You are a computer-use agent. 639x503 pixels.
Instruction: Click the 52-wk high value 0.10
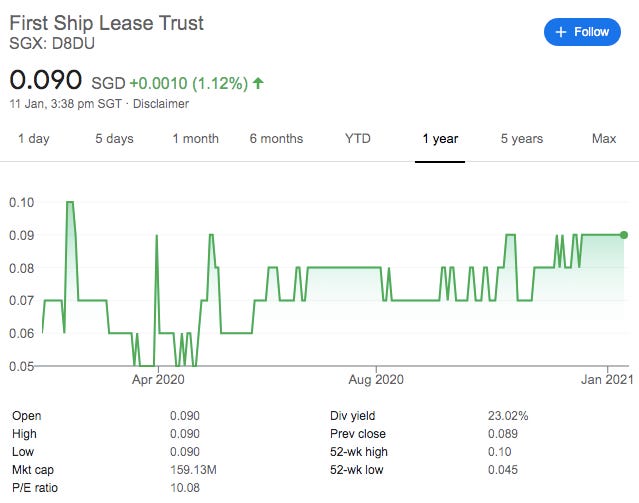pyautogui.click(x=499, y=452)
